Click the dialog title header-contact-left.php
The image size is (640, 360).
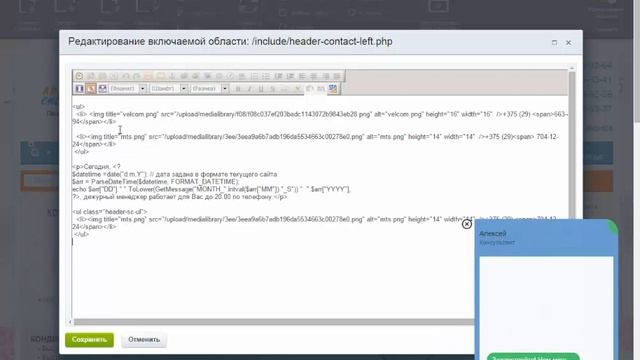(230, 42)
